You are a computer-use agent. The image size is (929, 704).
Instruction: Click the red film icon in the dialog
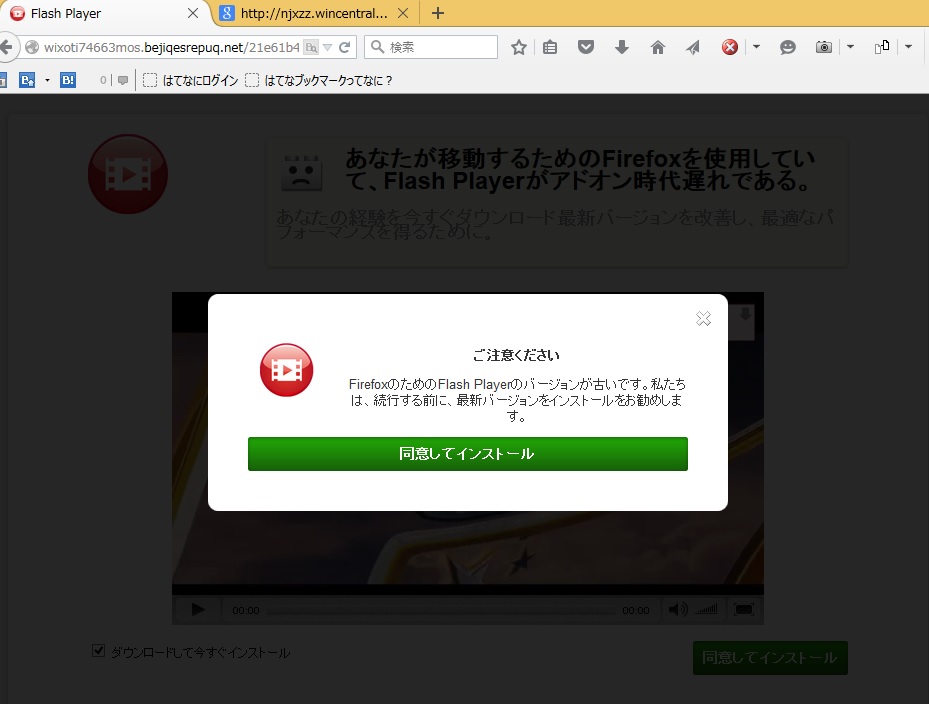point(286,370)
